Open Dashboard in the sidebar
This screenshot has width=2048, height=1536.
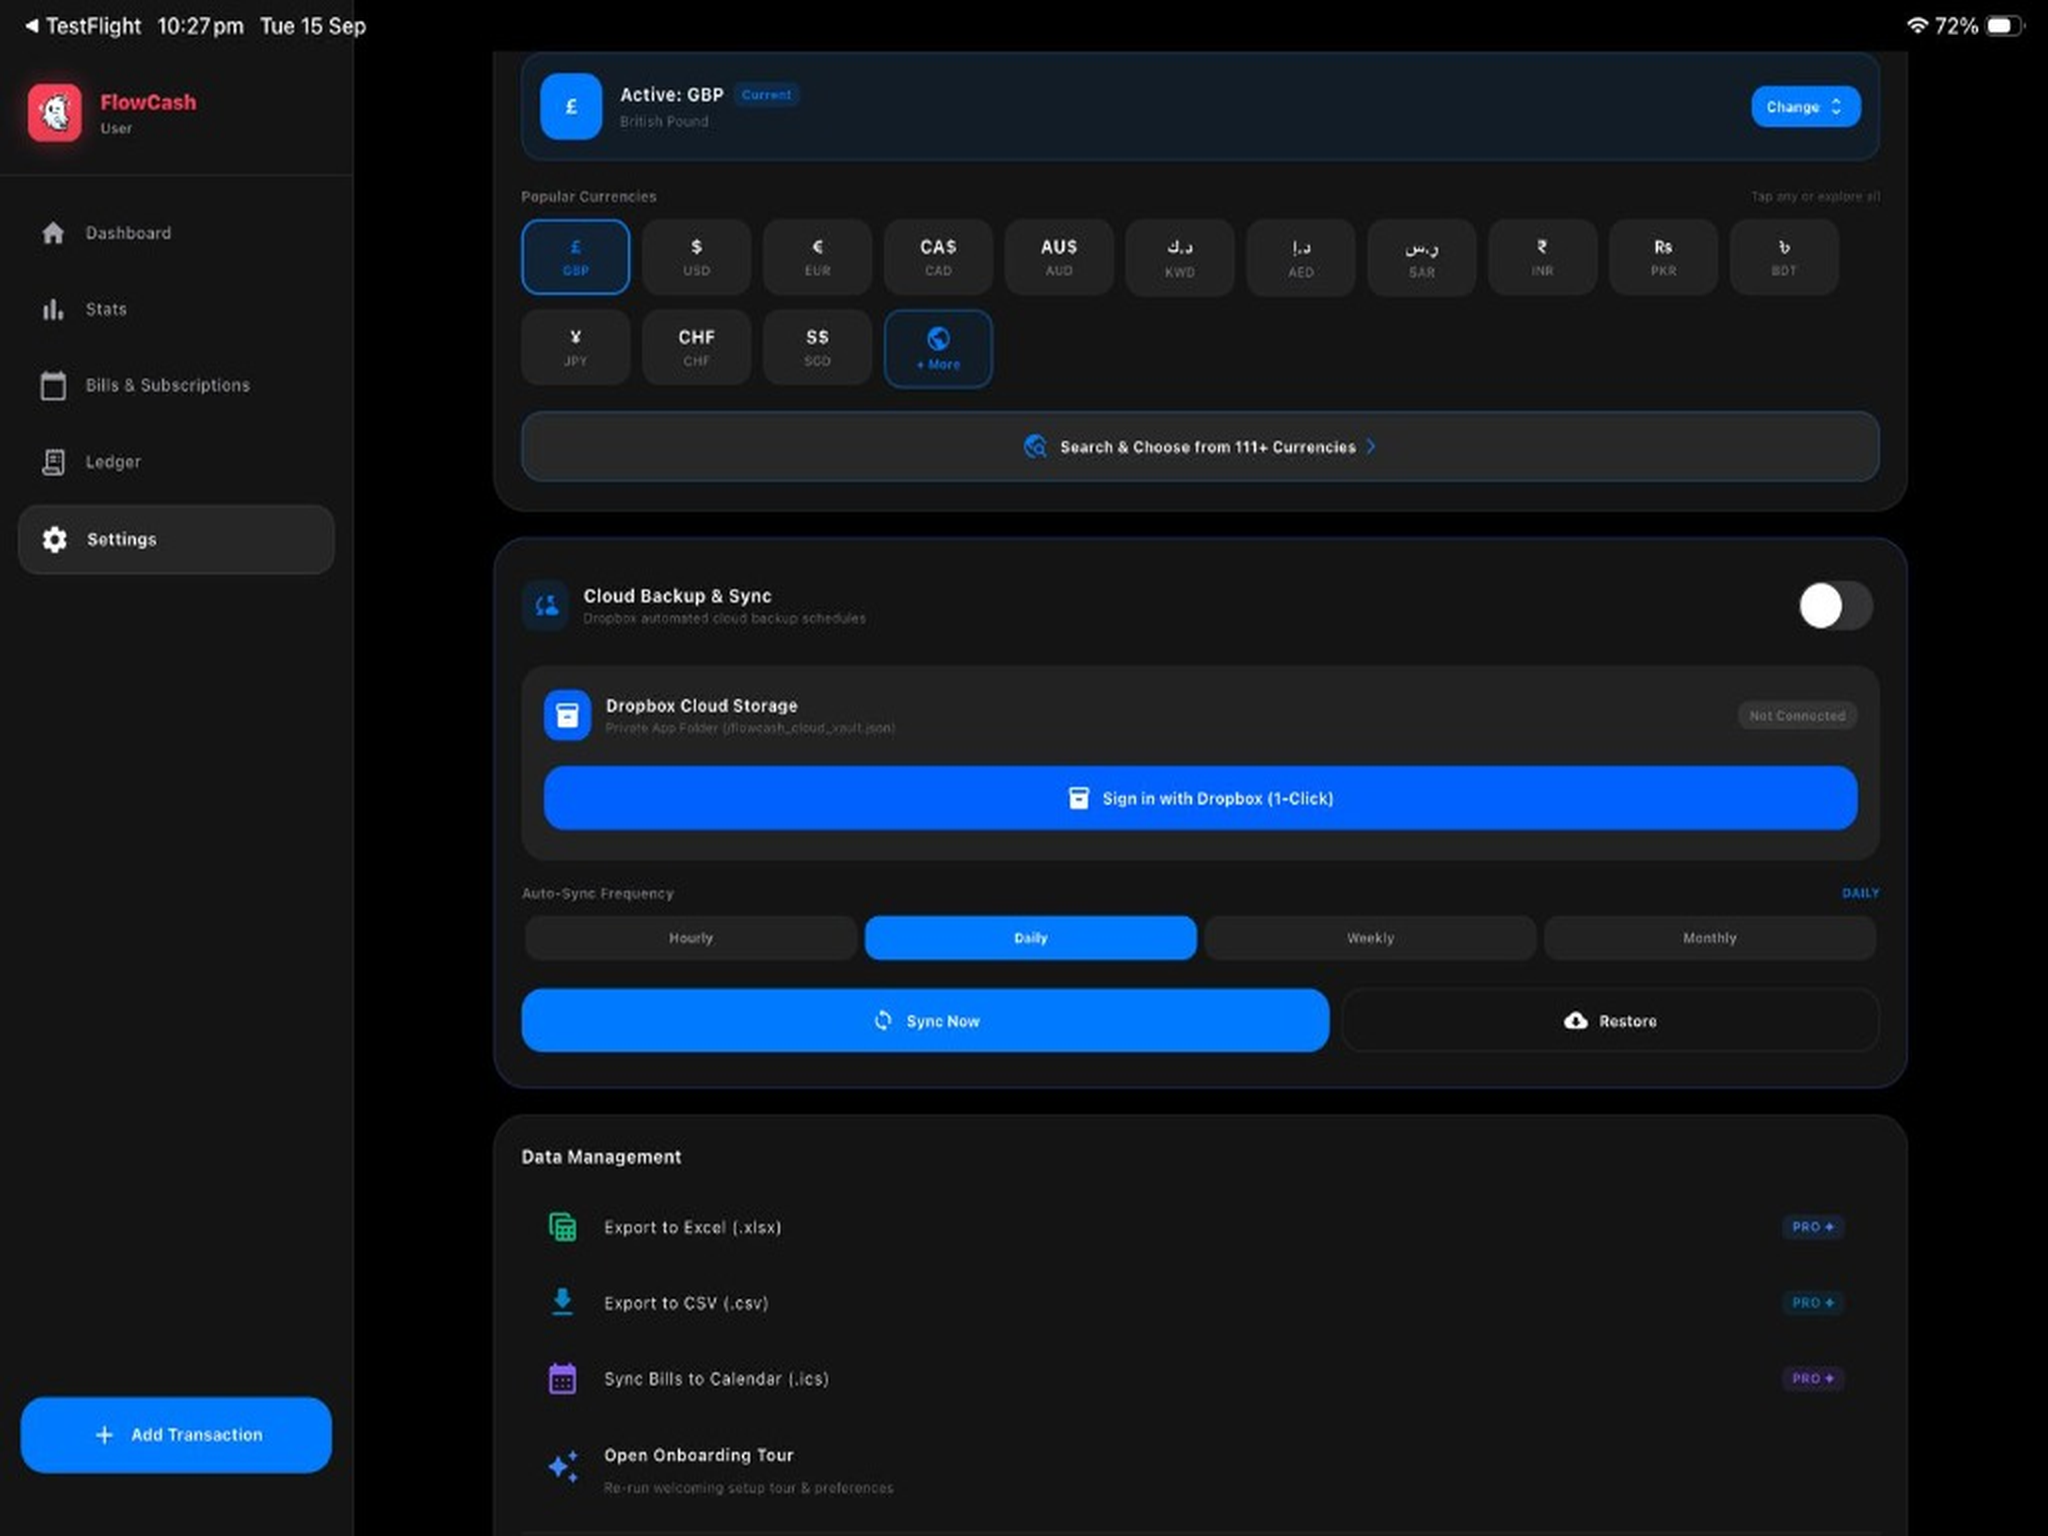[176, 233]
